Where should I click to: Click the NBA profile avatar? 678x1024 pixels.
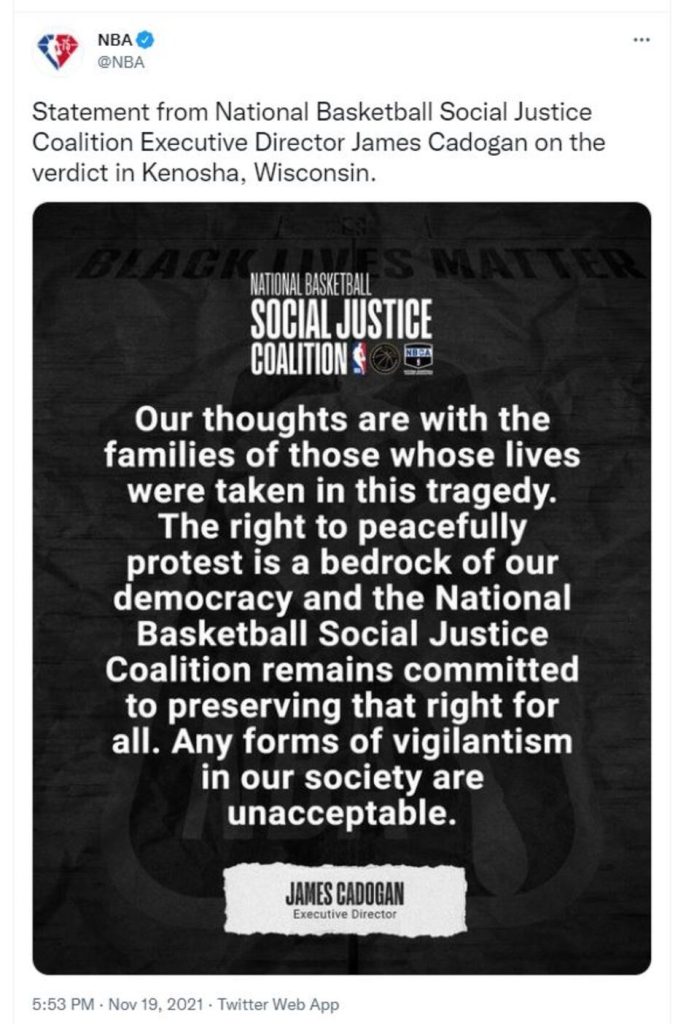coord(56,51)
